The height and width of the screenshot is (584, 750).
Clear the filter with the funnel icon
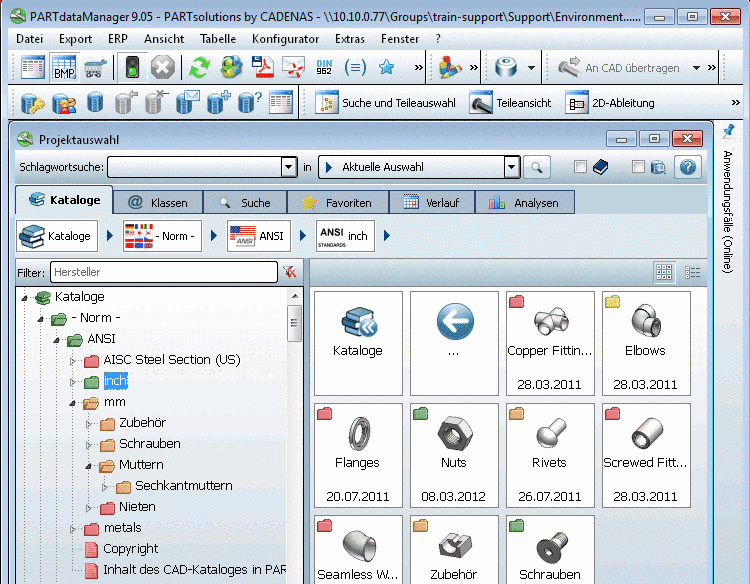(x=290, y=272)
